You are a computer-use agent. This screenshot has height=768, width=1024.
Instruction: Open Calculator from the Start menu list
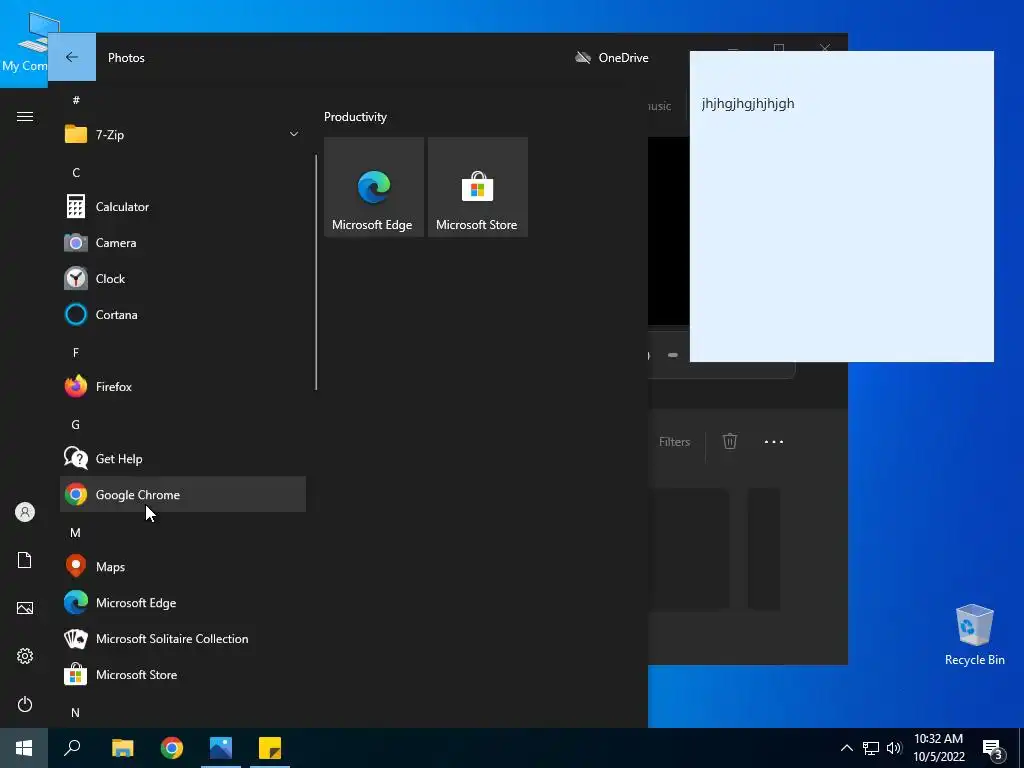(183, 206)
